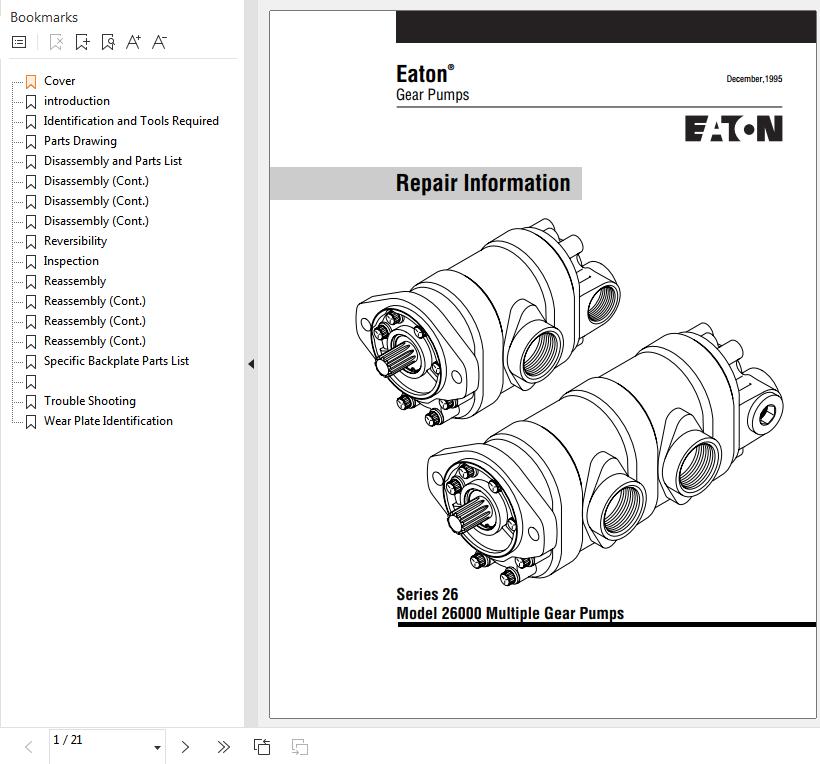Click the Series 26 text
Image resolution: width=820 pixels, height=764 pixels.
coord(427,594)
